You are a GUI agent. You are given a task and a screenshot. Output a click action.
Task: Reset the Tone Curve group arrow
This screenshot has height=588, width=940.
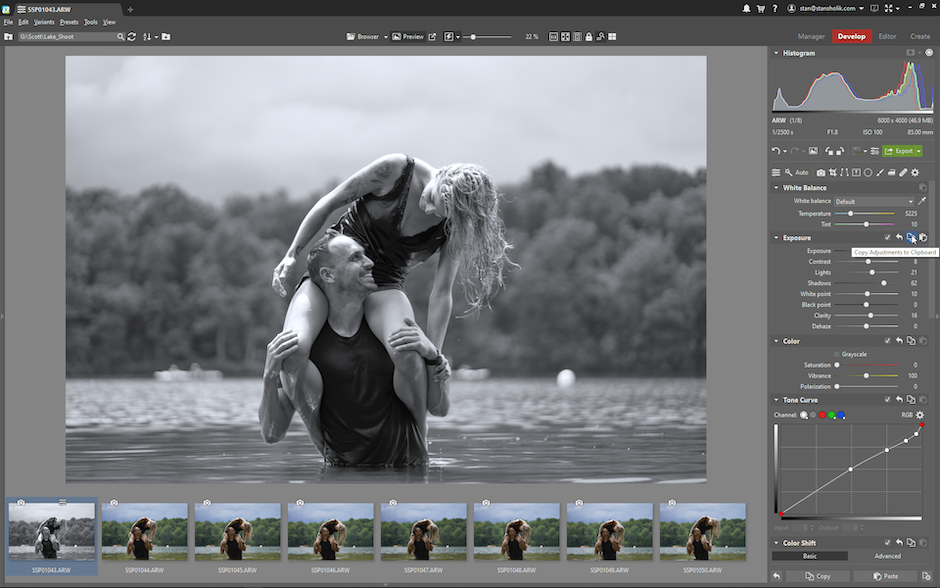click(x=899, y=399)
